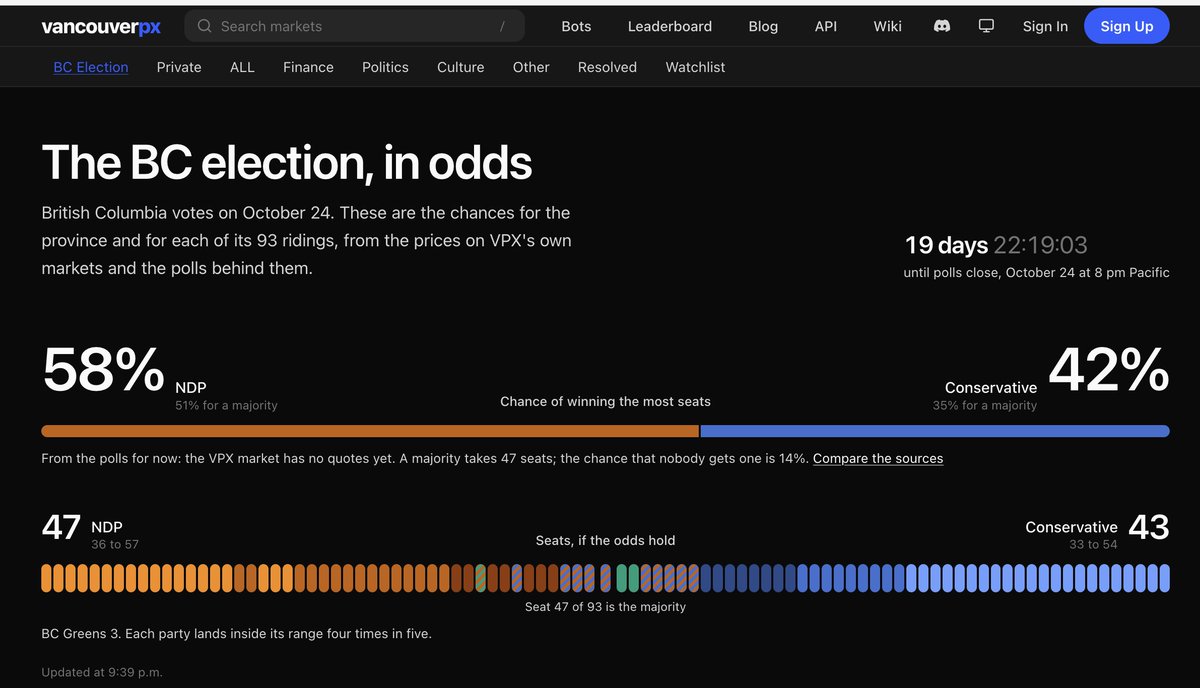Focus the Search markets field
The image size is (1200, 688).
point(354,26)
